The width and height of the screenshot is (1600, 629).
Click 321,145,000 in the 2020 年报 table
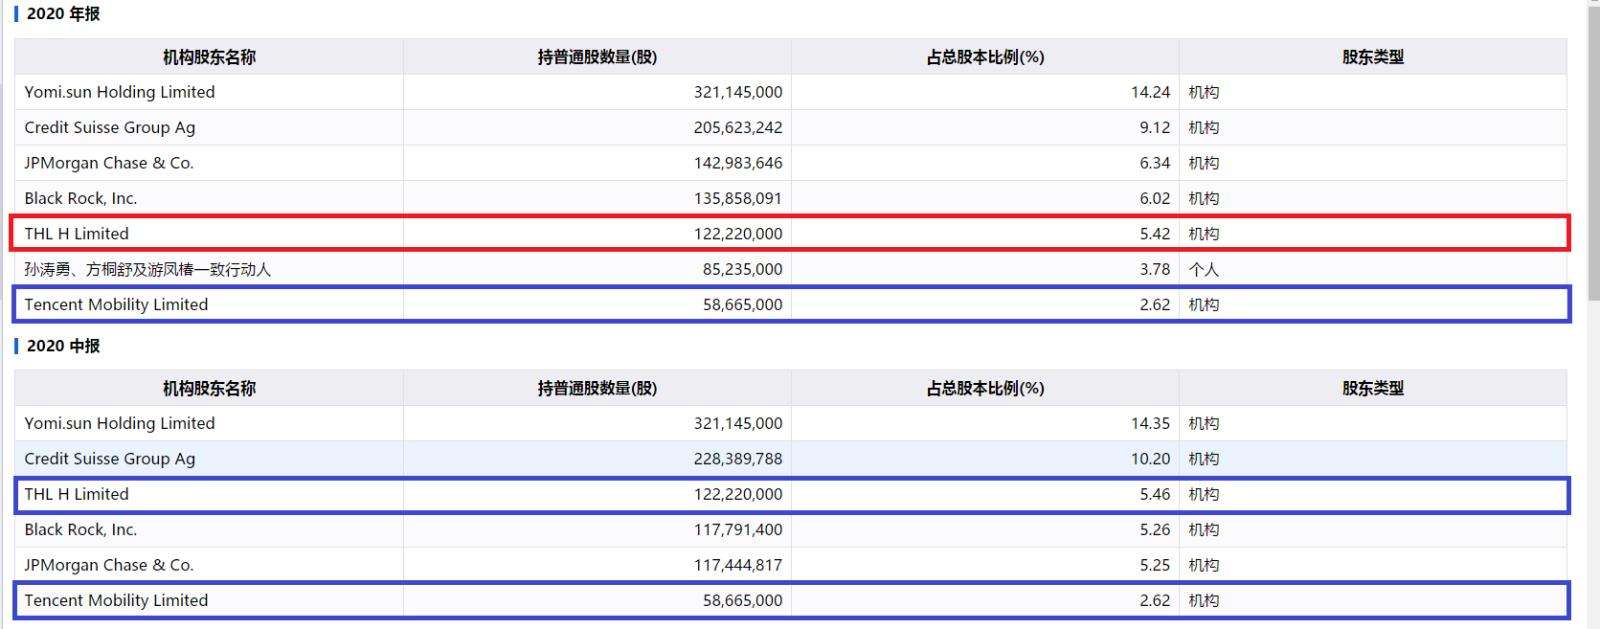(738, 92)
